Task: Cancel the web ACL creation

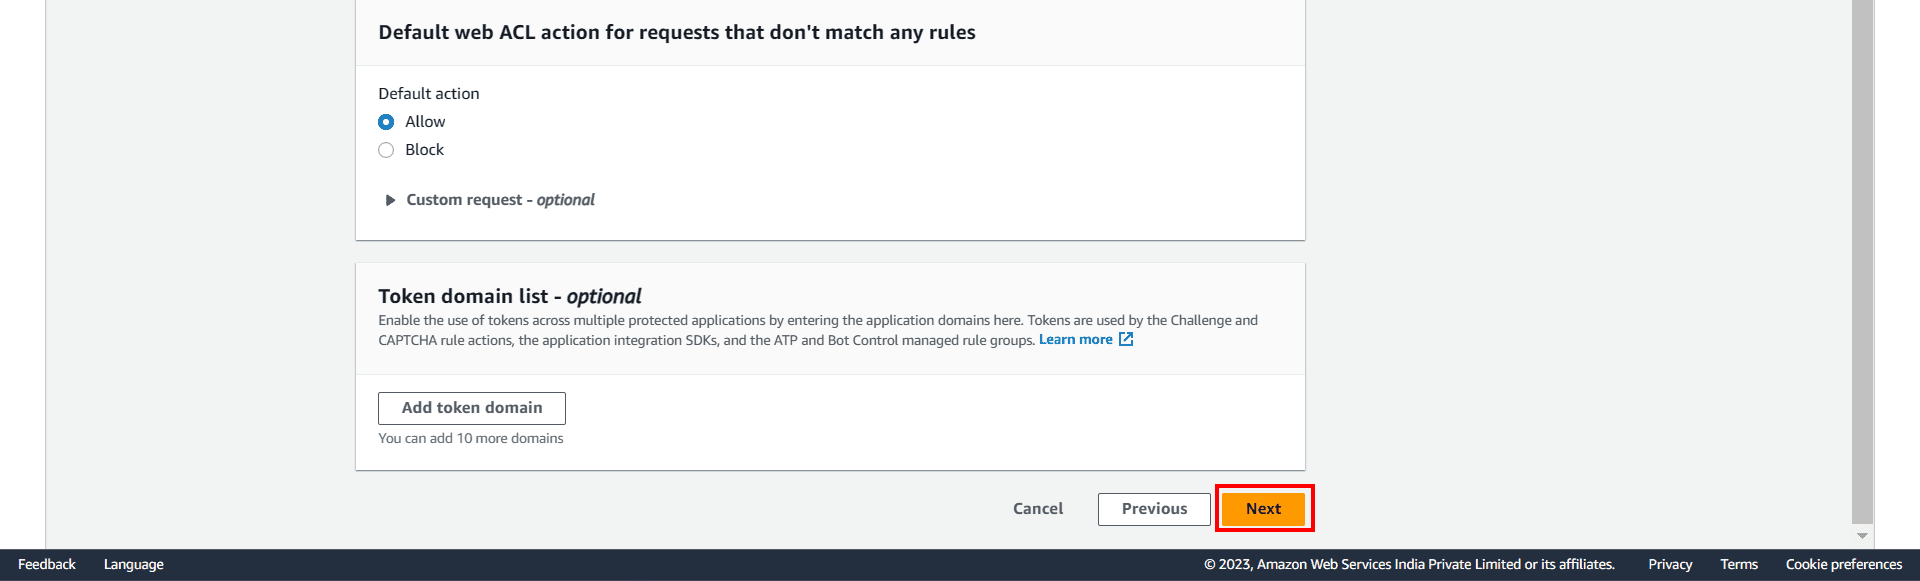Action: tap(1038, 509)
